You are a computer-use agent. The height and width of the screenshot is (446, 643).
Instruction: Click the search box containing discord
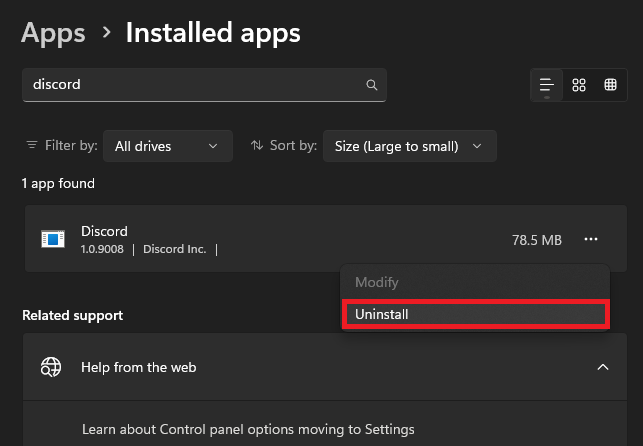point(204,85)
